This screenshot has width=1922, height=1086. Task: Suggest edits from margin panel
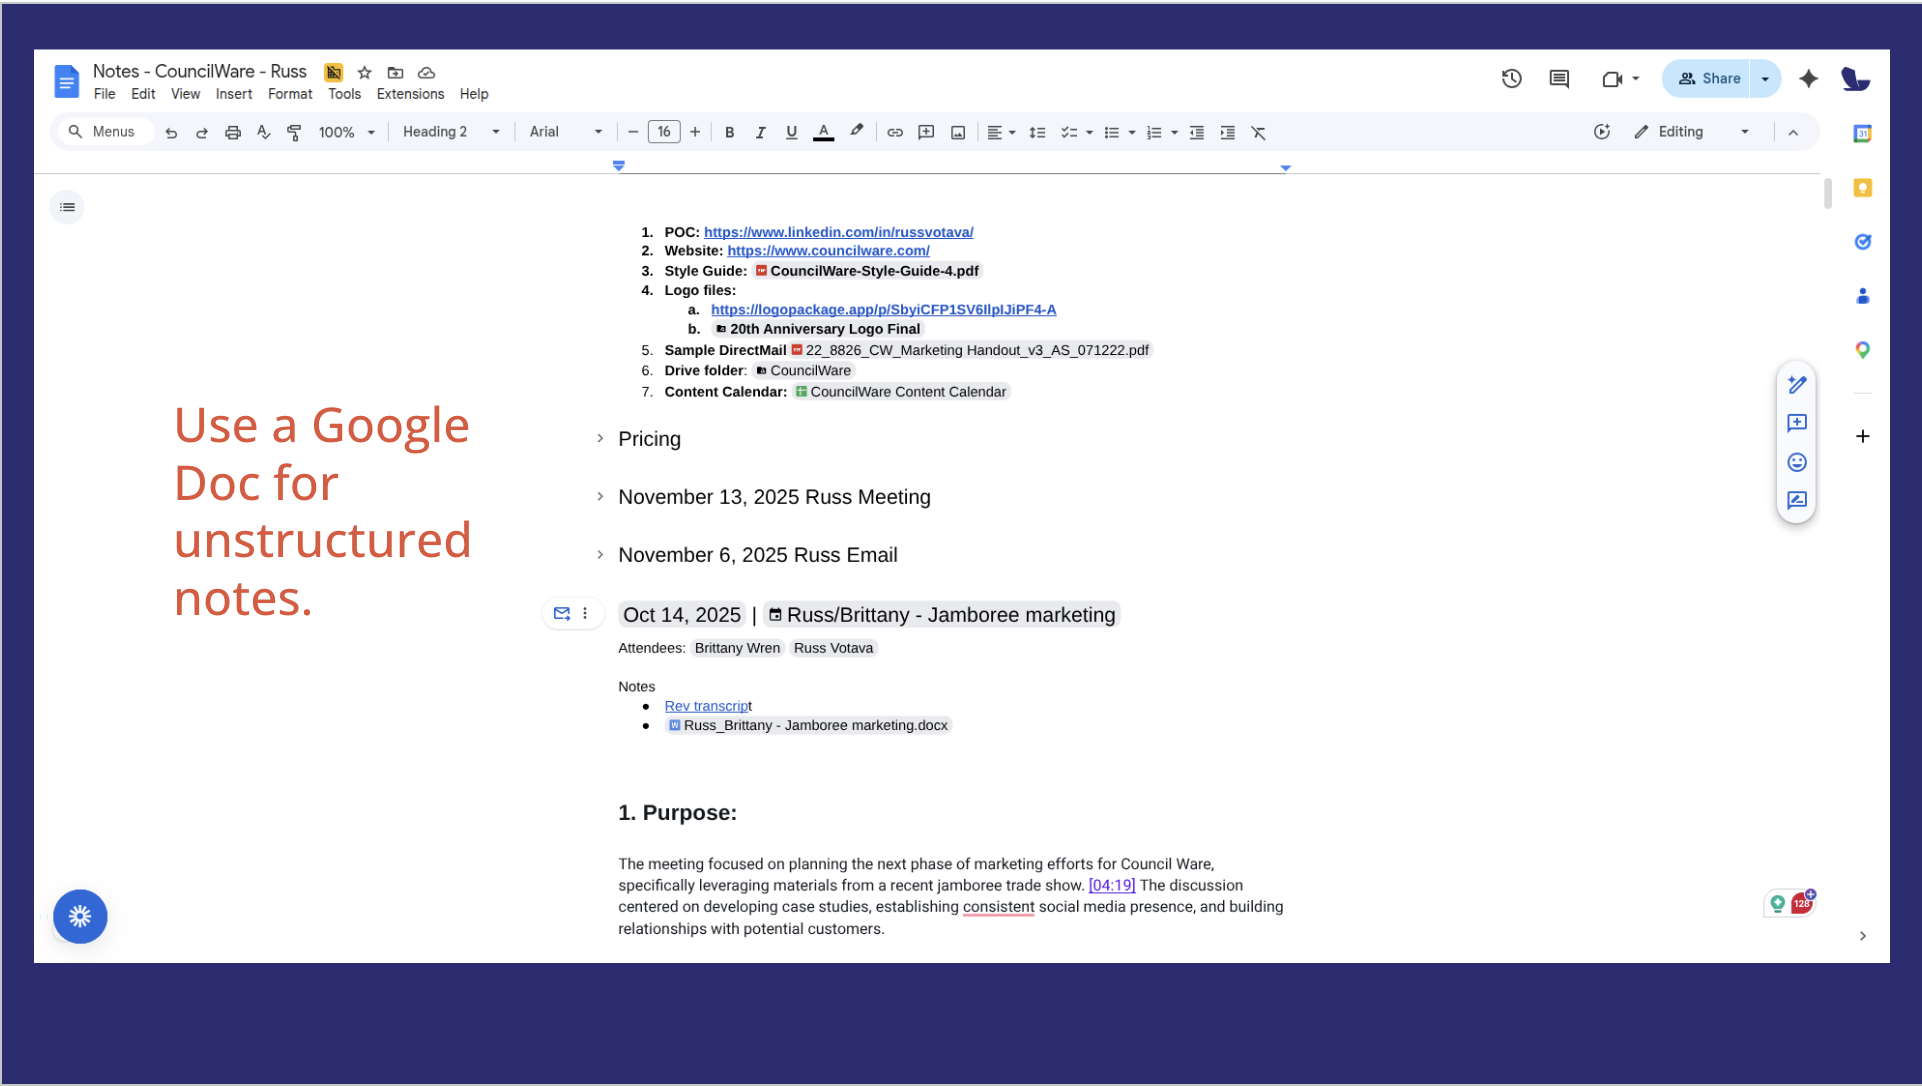tap(1797, 500)
